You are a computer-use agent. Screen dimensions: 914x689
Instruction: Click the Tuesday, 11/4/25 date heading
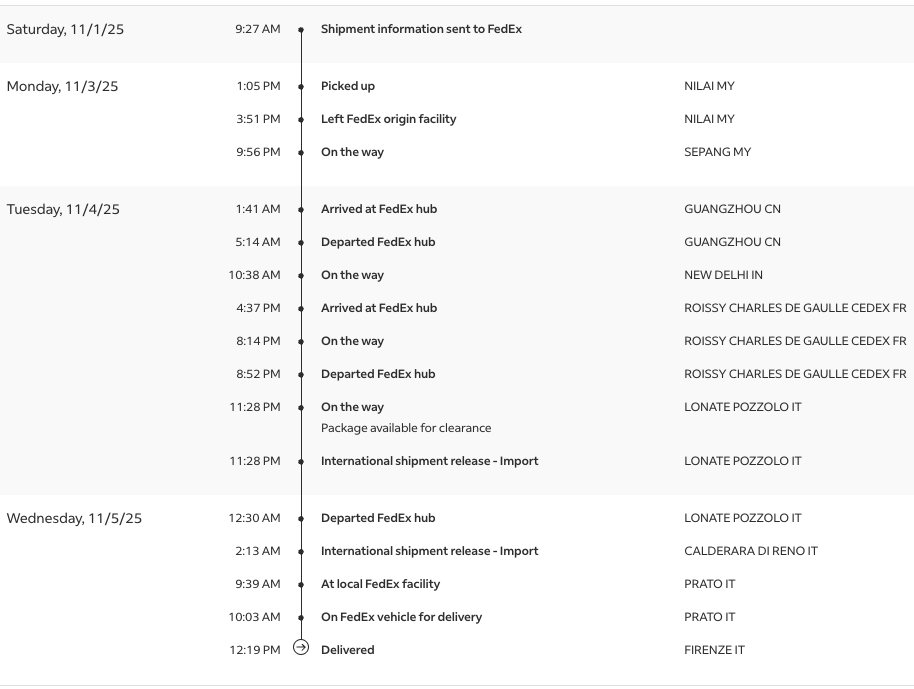[x=63, y=209]
